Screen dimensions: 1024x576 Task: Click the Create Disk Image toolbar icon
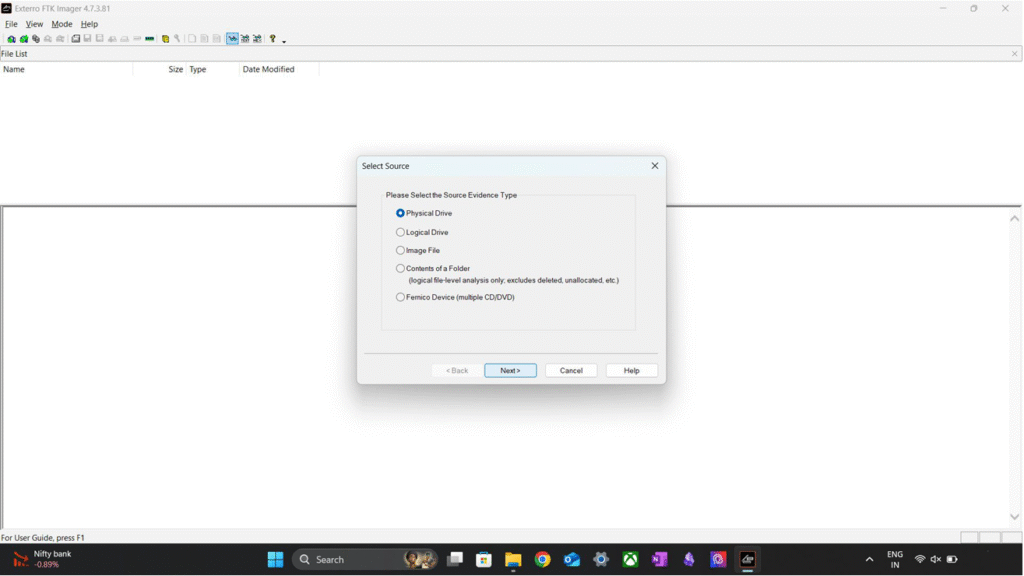(76, 39)
